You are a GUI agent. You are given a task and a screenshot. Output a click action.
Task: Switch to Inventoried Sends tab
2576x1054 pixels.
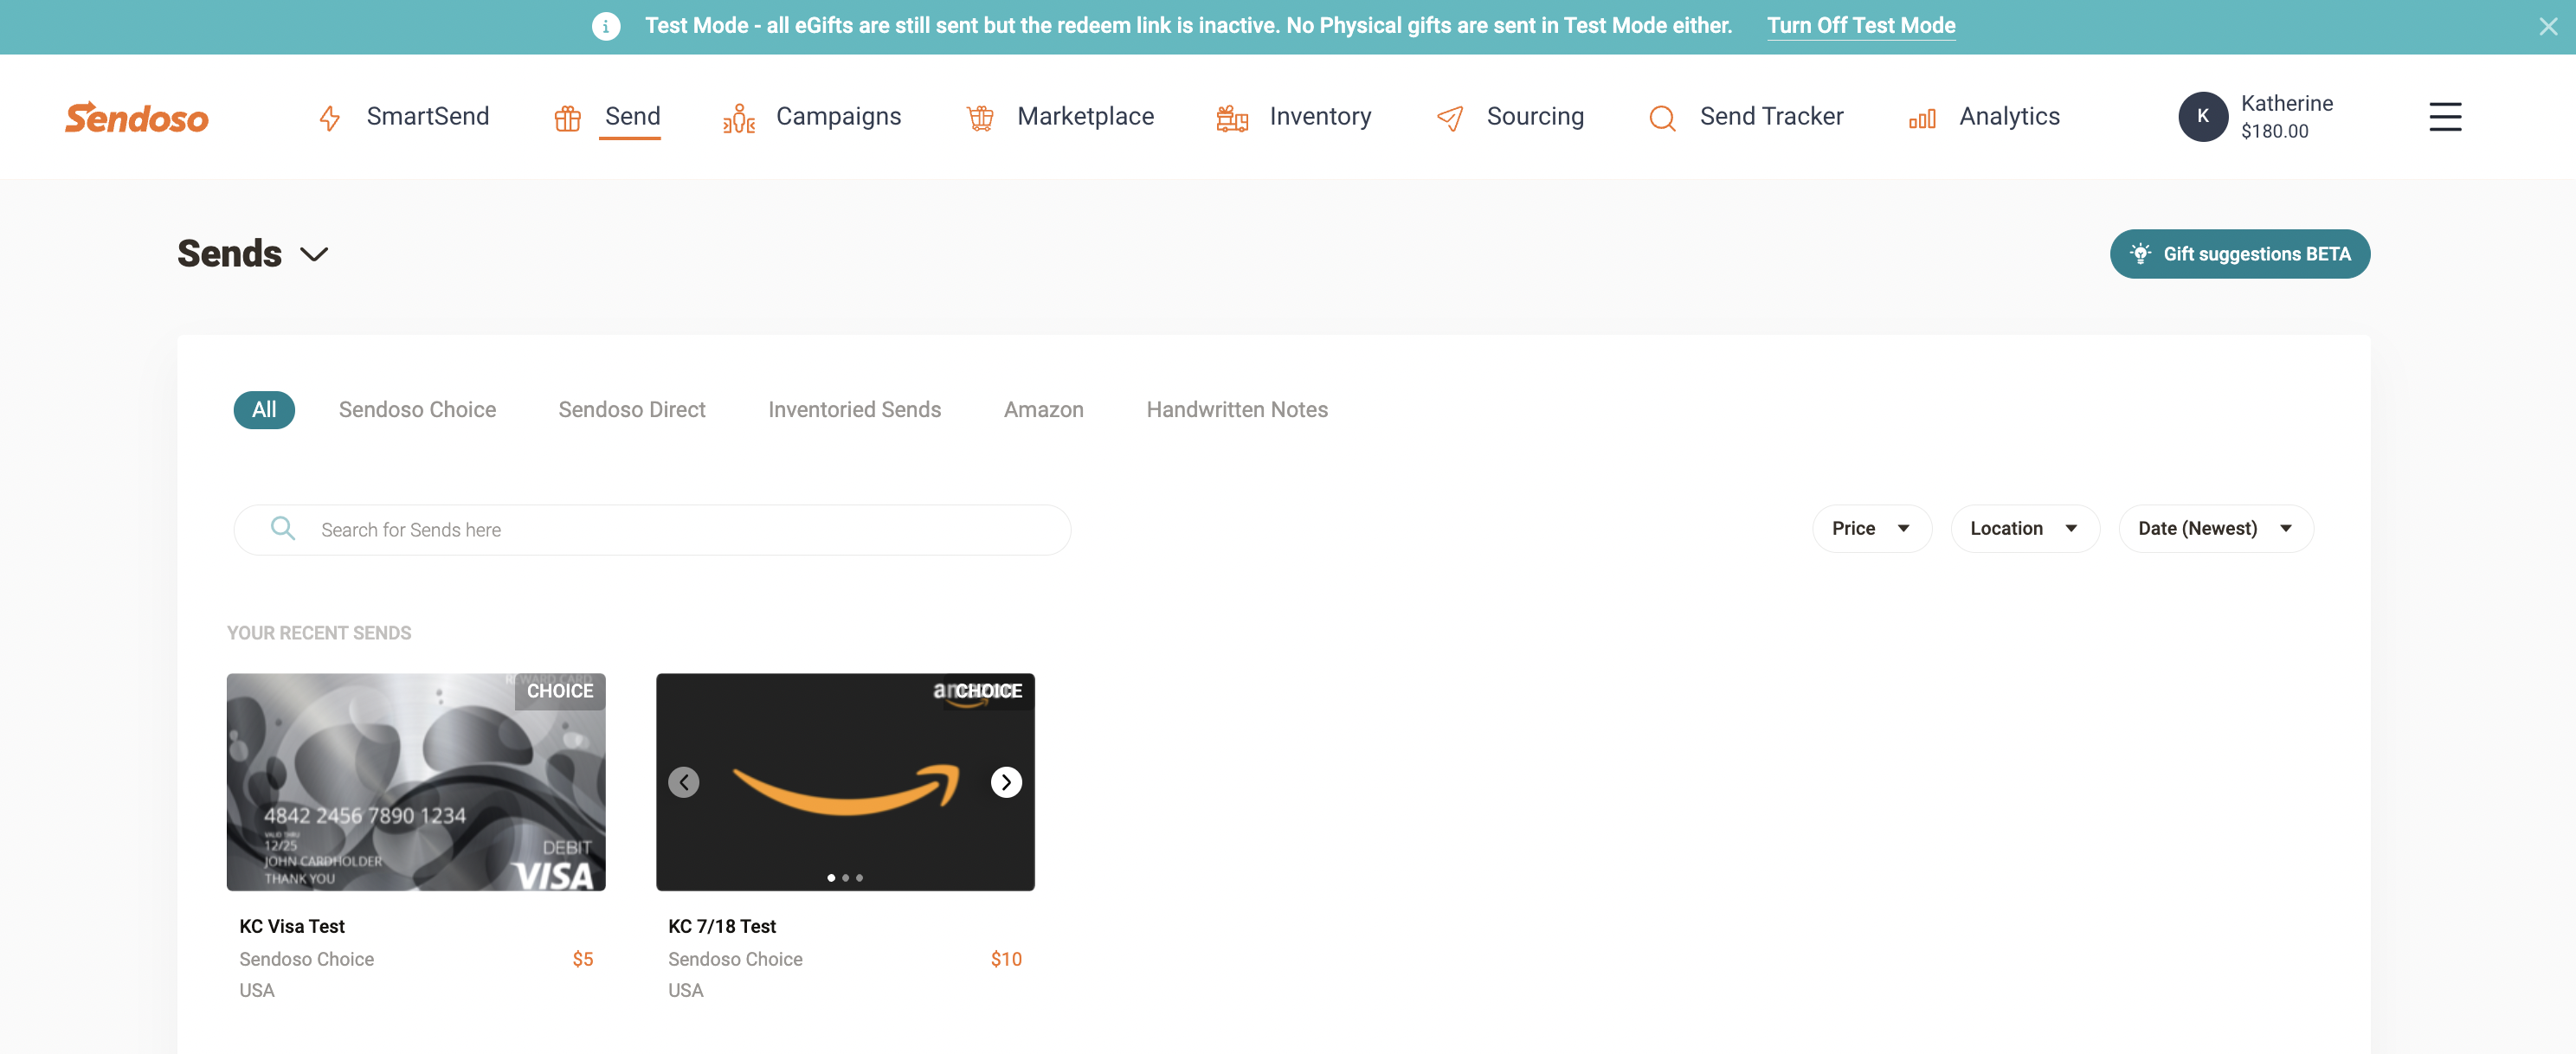pos(854,409)
